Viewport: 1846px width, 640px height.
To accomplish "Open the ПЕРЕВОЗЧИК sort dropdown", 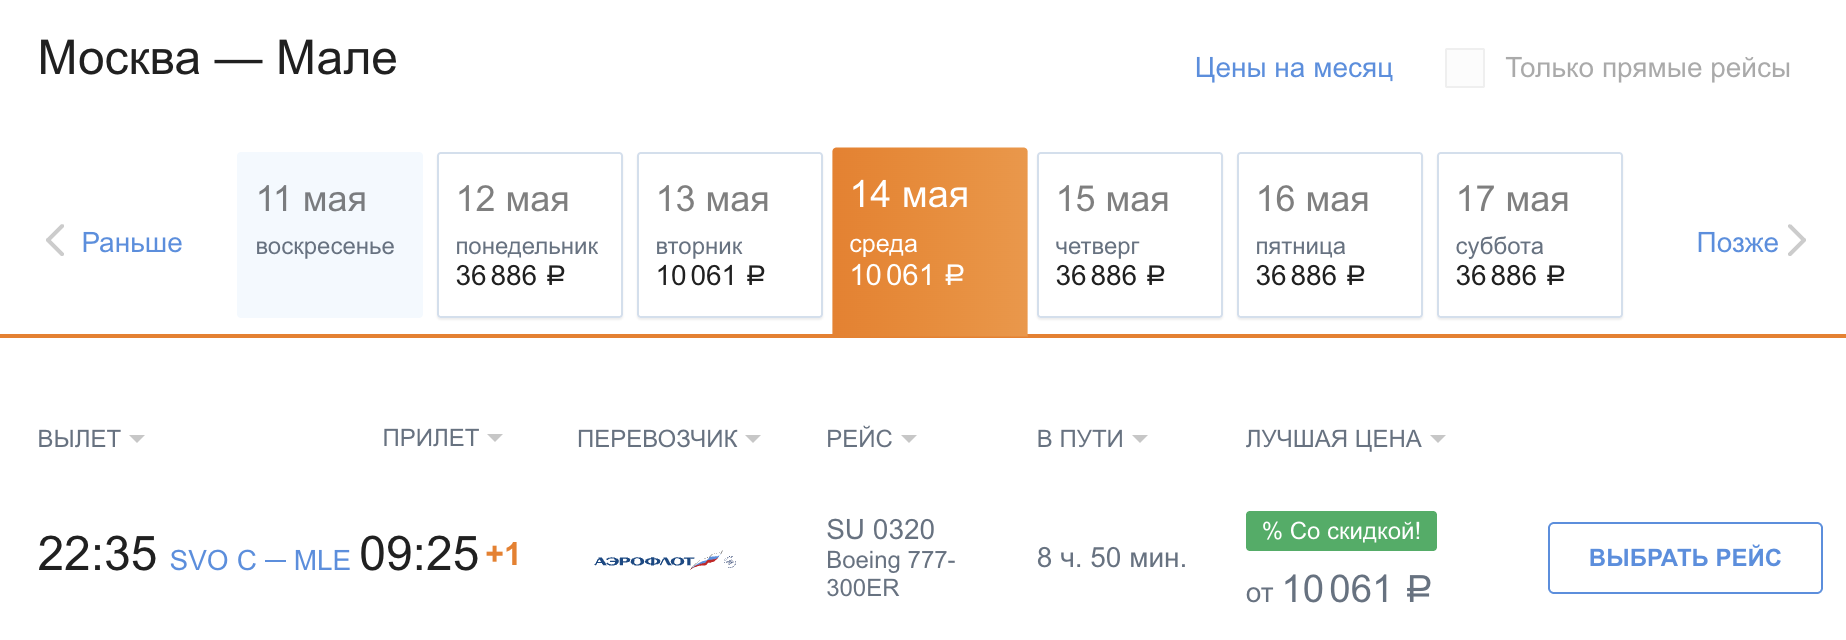I will pos(668,439).
